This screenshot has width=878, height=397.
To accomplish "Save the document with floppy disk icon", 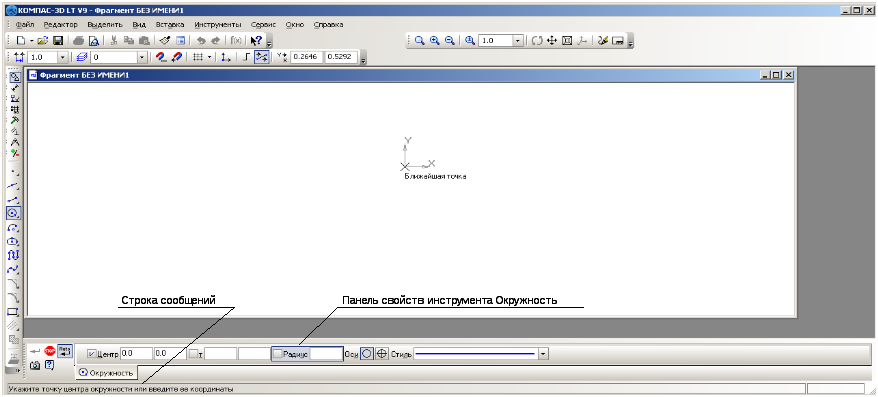I will (58, 41).
